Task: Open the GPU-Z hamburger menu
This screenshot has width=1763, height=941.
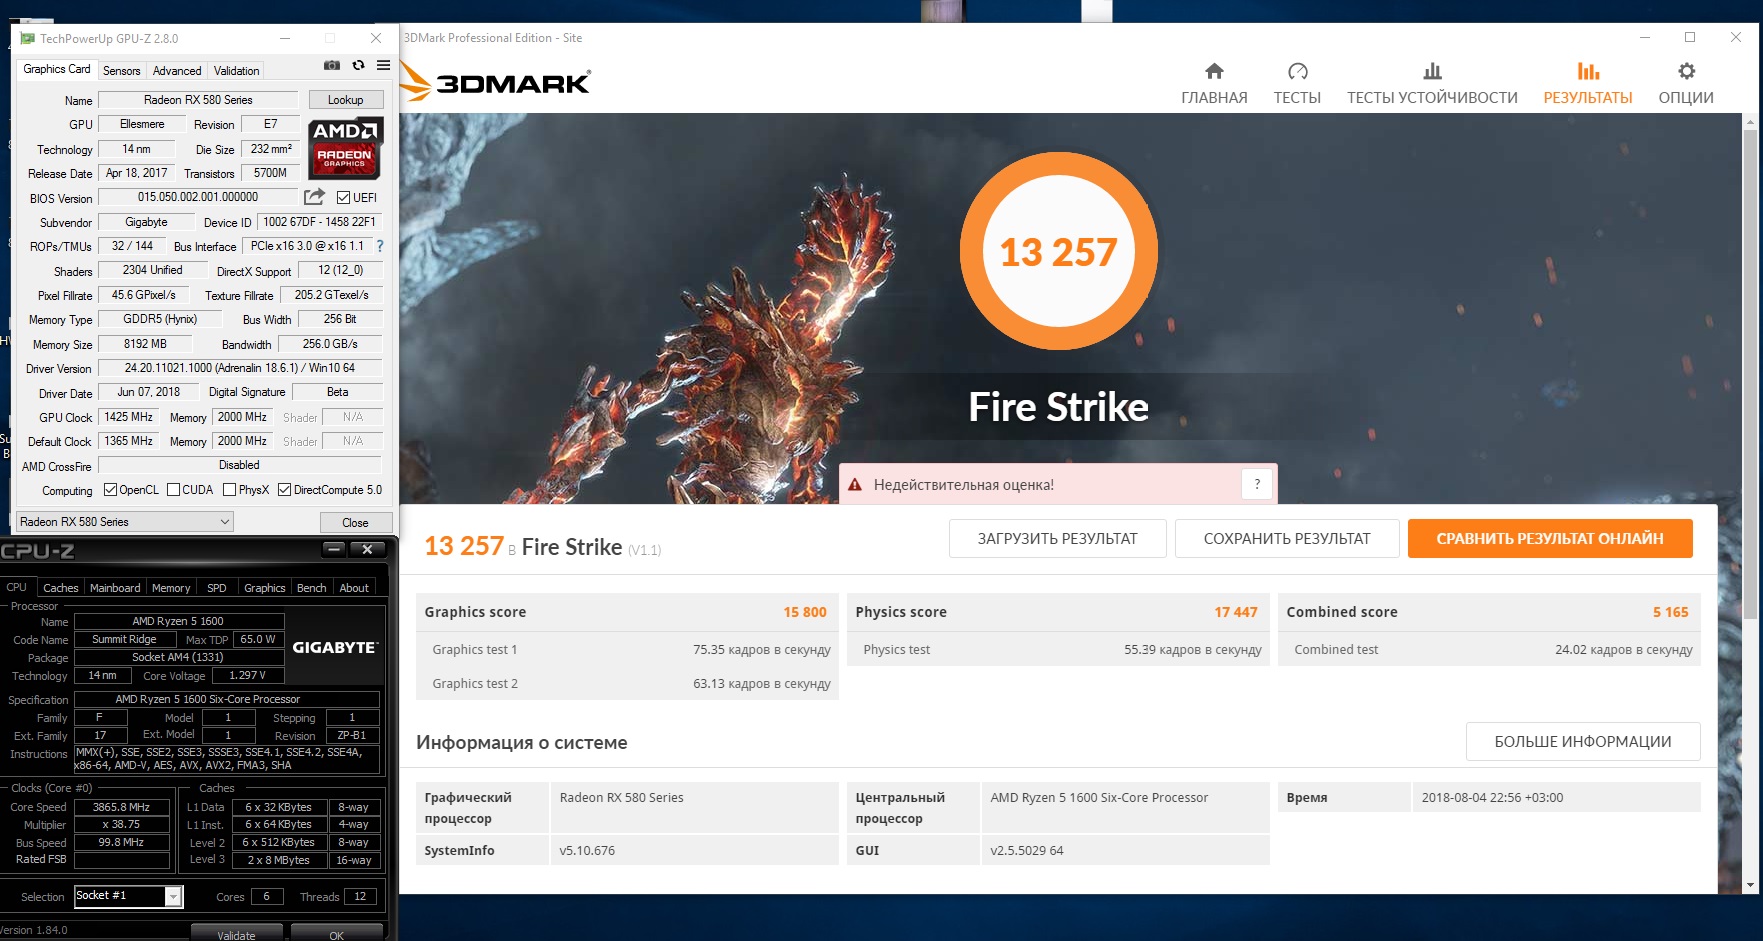Action: pos(383,65)
